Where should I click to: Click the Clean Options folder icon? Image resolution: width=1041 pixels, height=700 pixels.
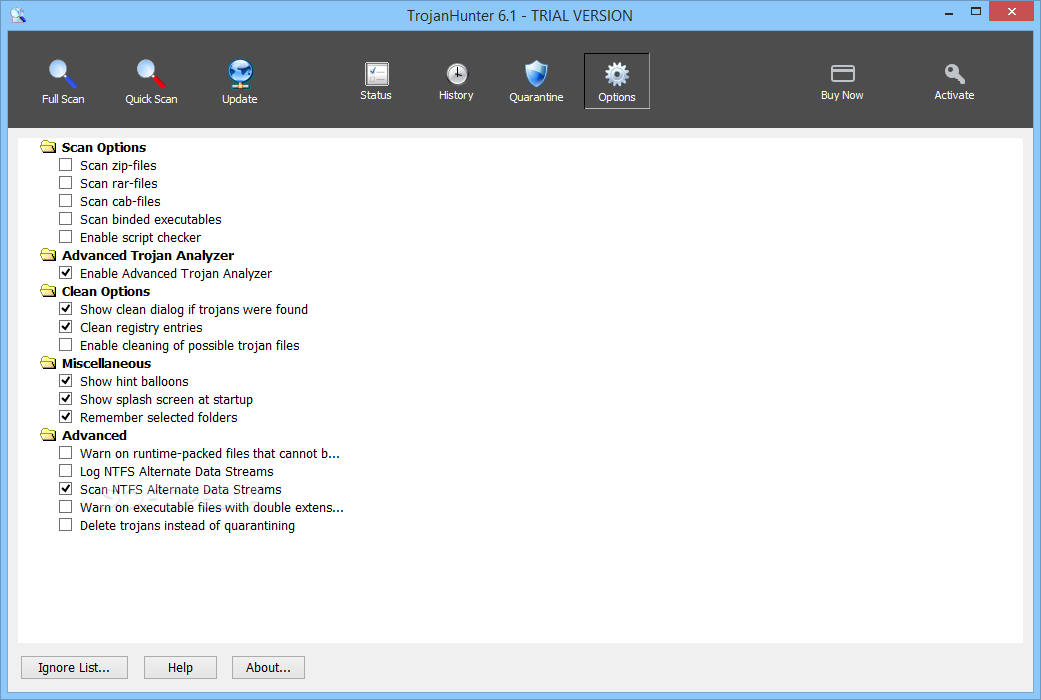click(x=48, y=291)
